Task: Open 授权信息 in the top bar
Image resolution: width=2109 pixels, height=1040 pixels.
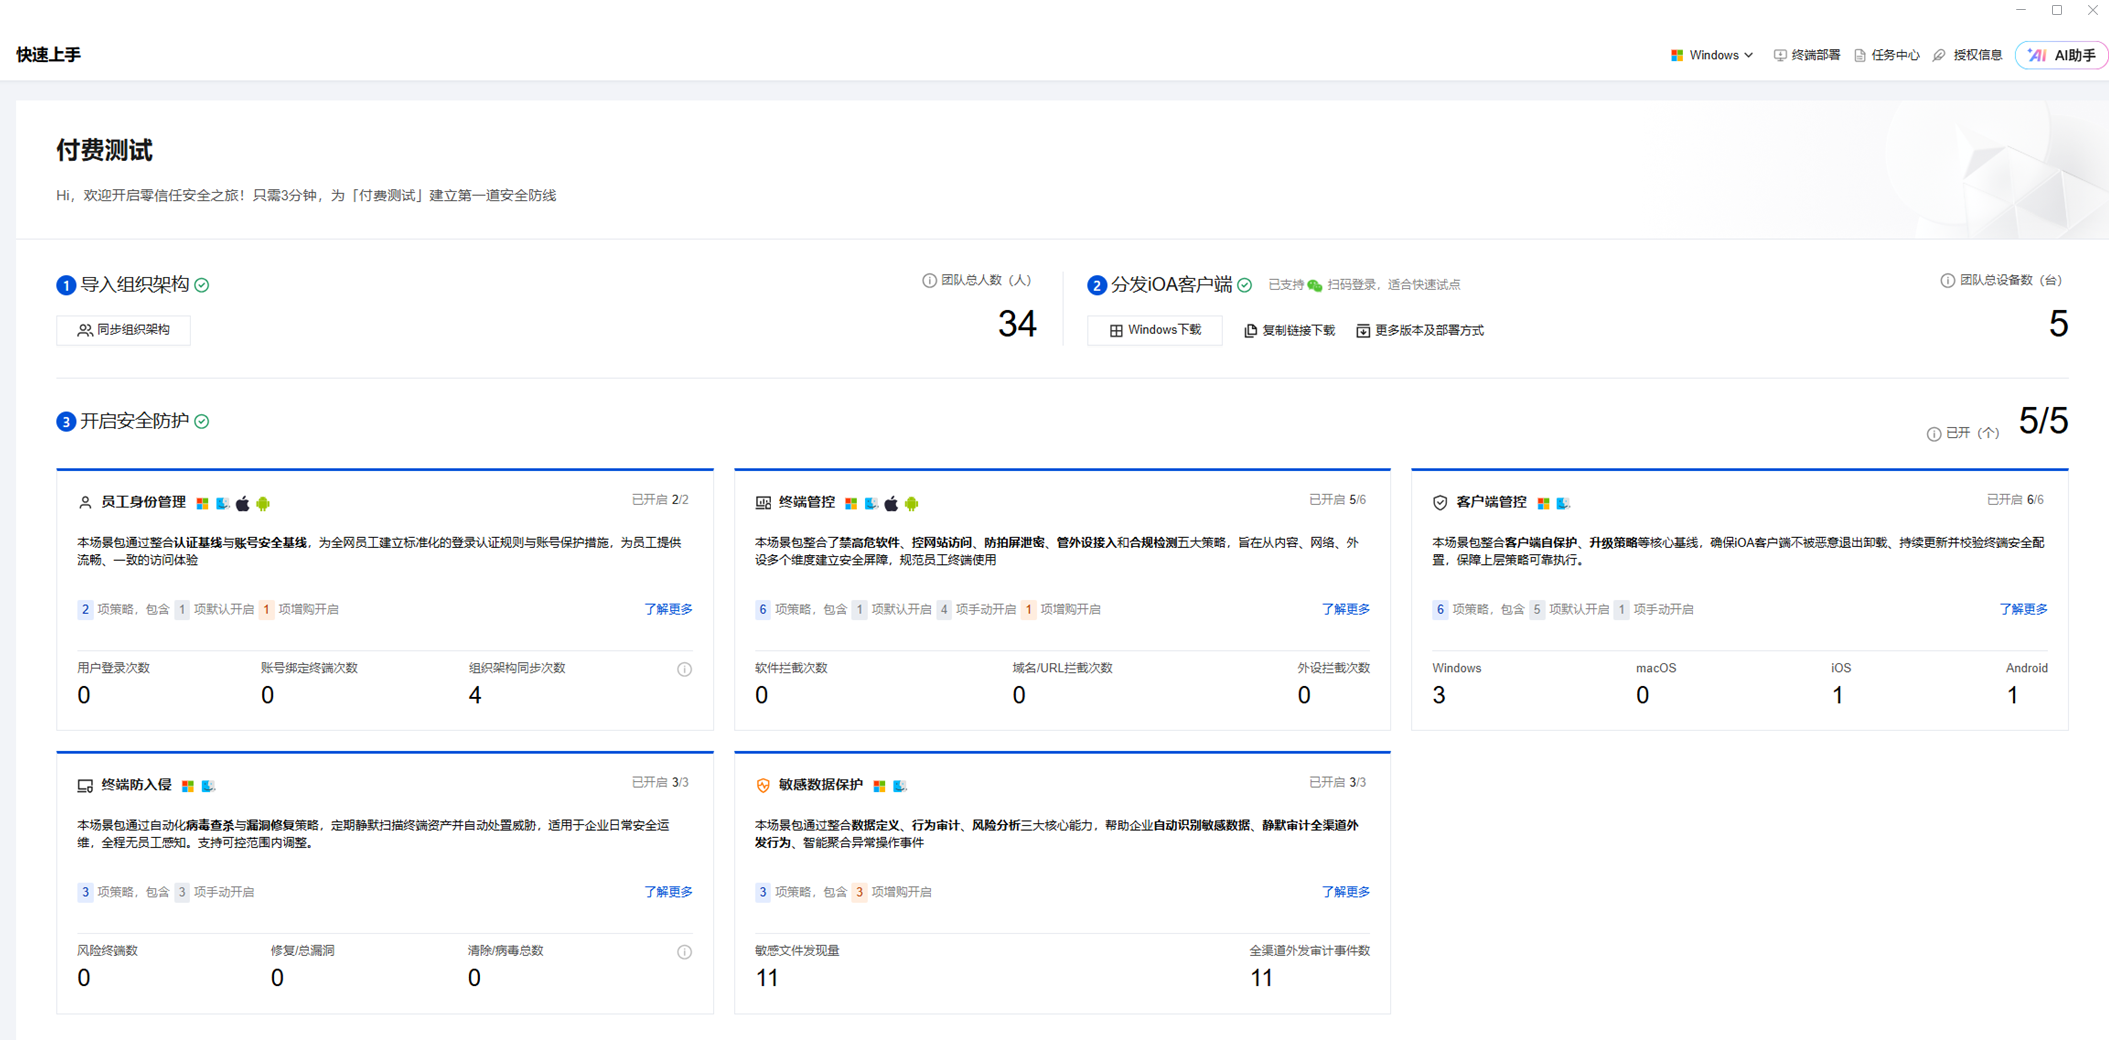Action: tap(1968, 56)
